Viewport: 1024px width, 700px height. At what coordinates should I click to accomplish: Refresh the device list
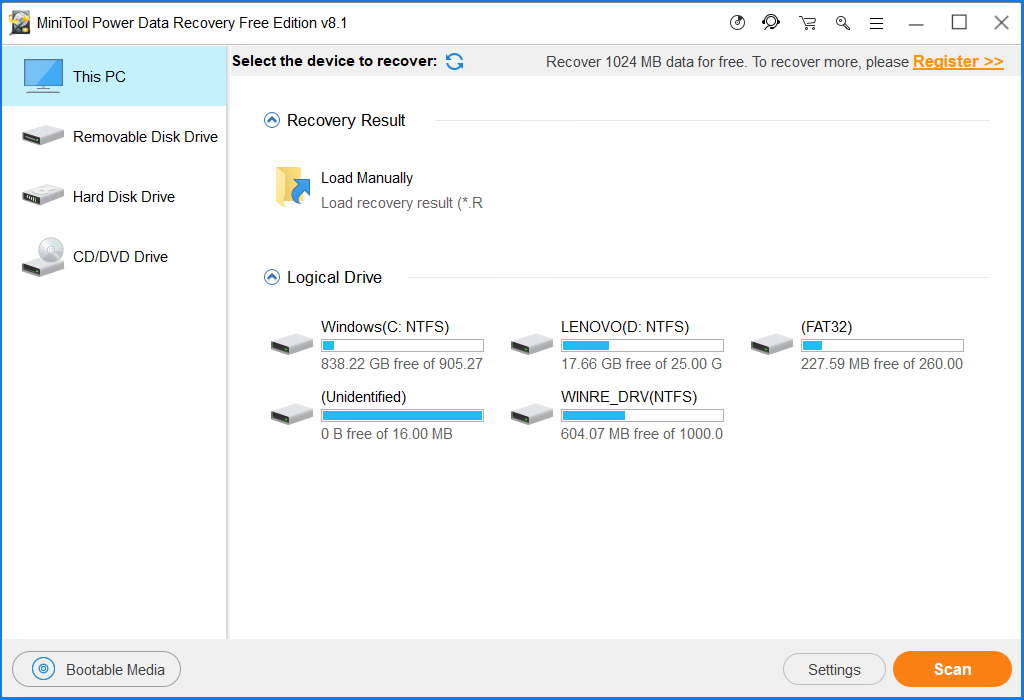tap(454, 62)
